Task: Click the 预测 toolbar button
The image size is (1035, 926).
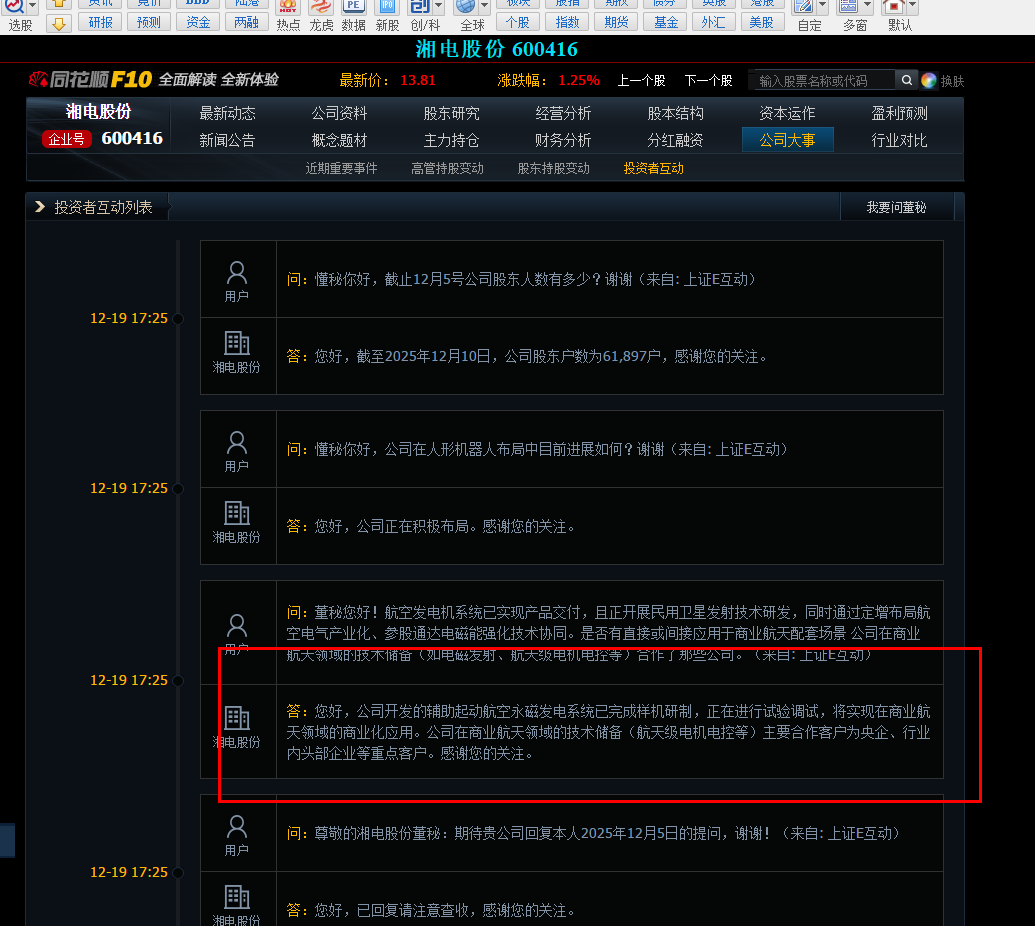Action: point(149,22)
